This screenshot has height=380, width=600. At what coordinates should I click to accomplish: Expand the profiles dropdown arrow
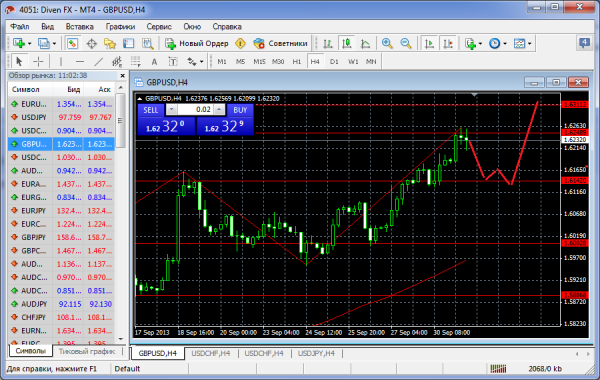(54, 44)
